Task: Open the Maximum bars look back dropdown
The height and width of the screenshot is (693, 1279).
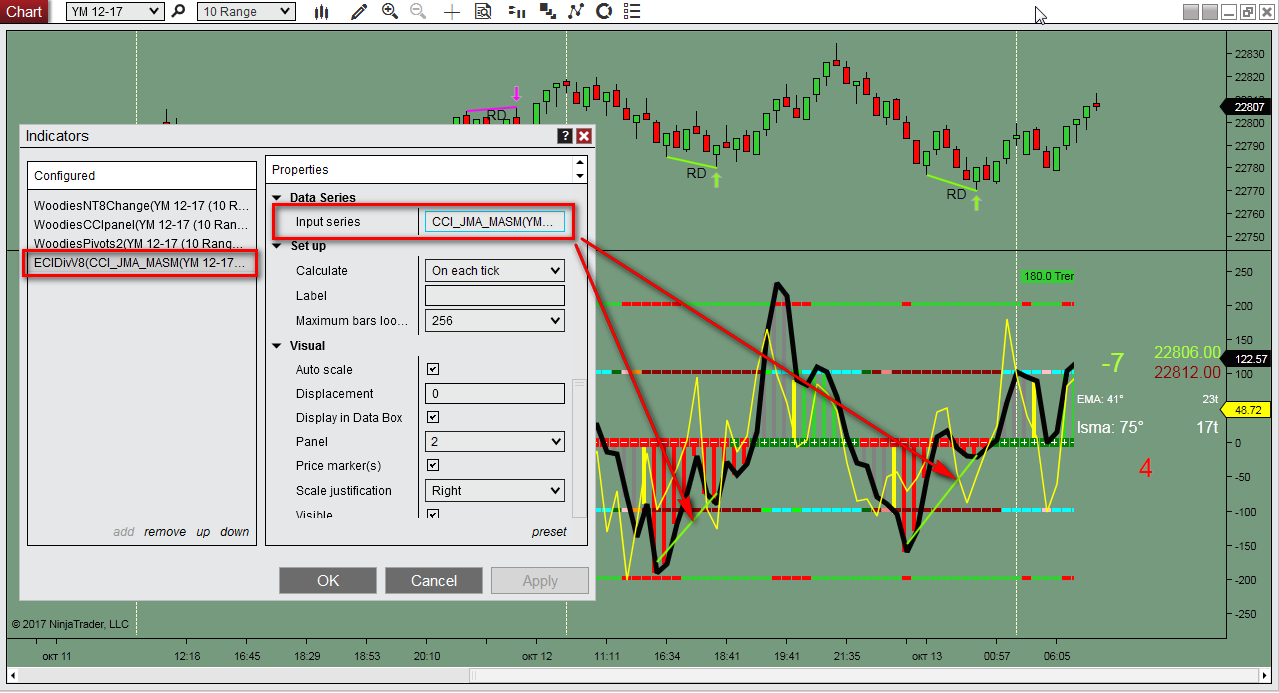Action: pyautogui.click(x=495, y=321)
